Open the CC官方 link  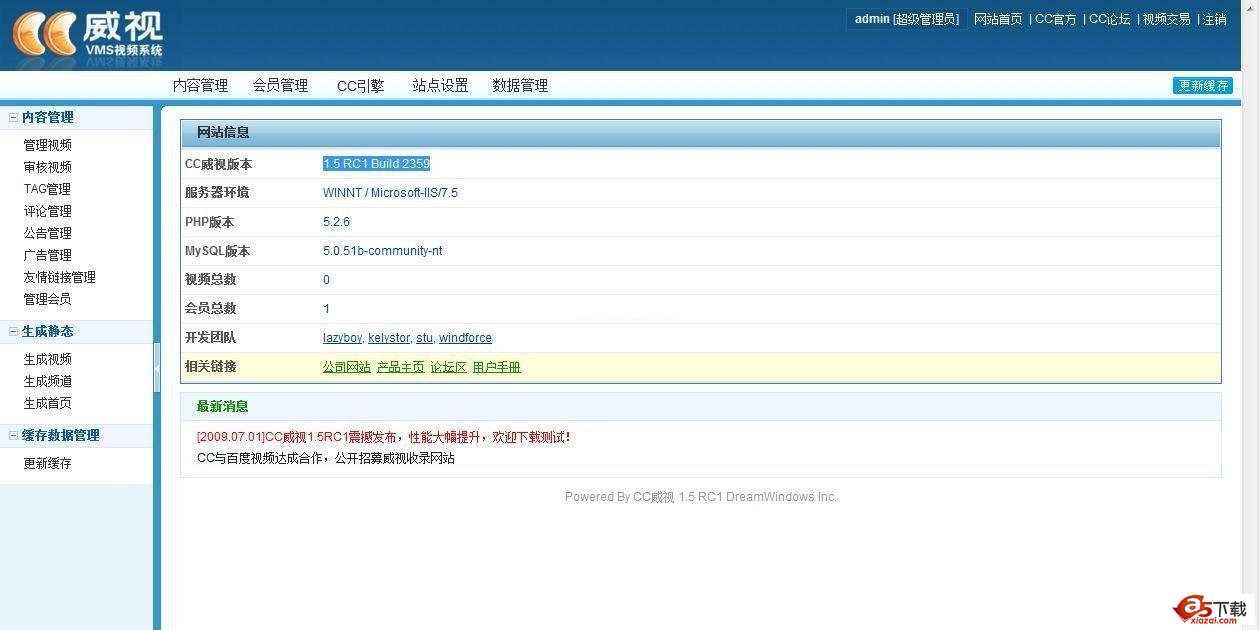coord(1055,19)
